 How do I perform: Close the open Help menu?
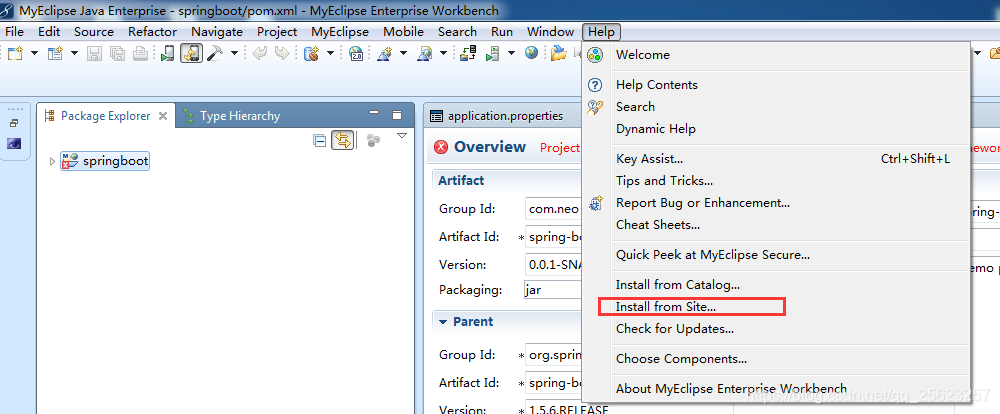pyautogui.click(x=601, y=31)
